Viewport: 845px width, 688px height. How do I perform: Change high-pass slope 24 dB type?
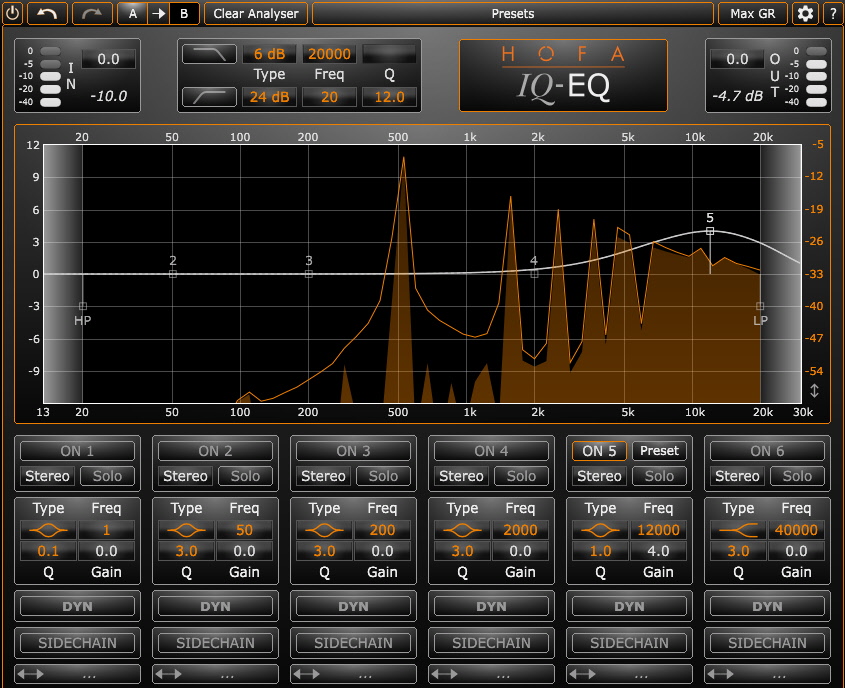click(269, 97)
